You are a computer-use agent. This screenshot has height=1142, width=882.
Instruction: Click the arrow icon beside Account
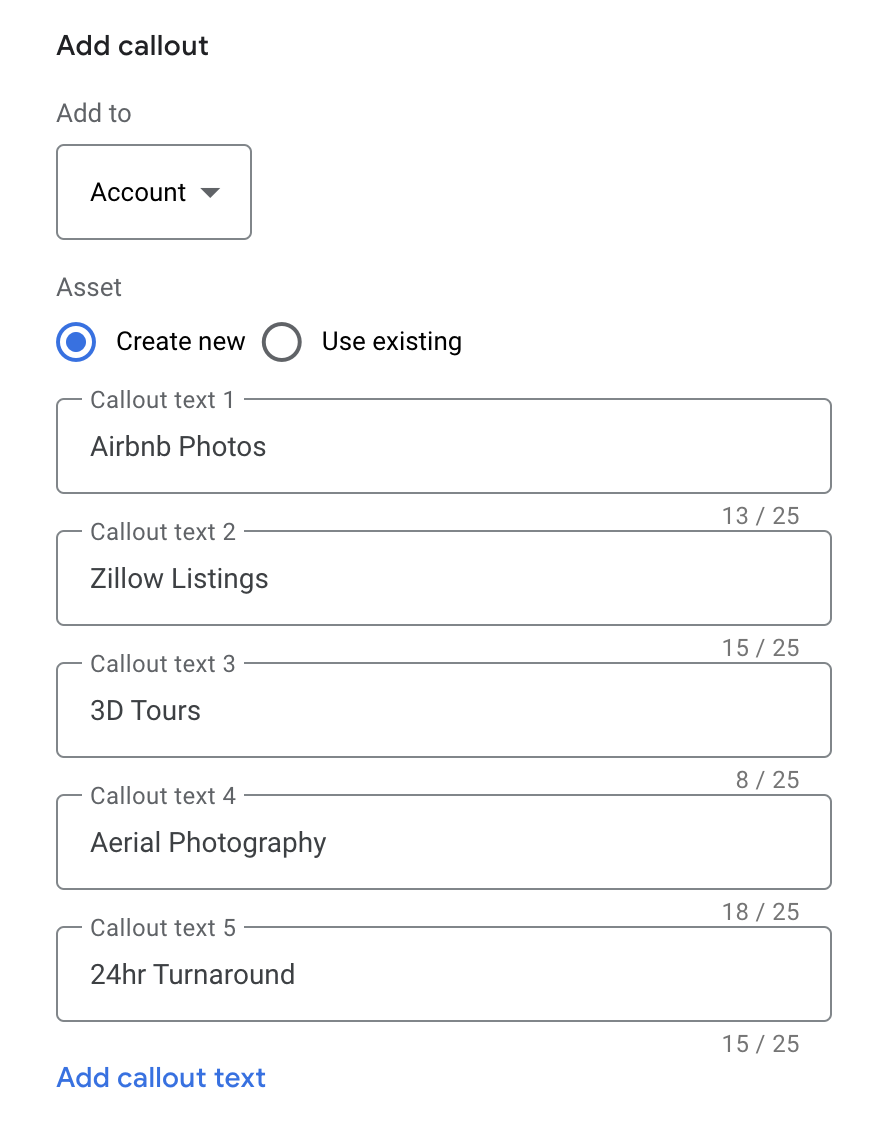coord(210,192)
